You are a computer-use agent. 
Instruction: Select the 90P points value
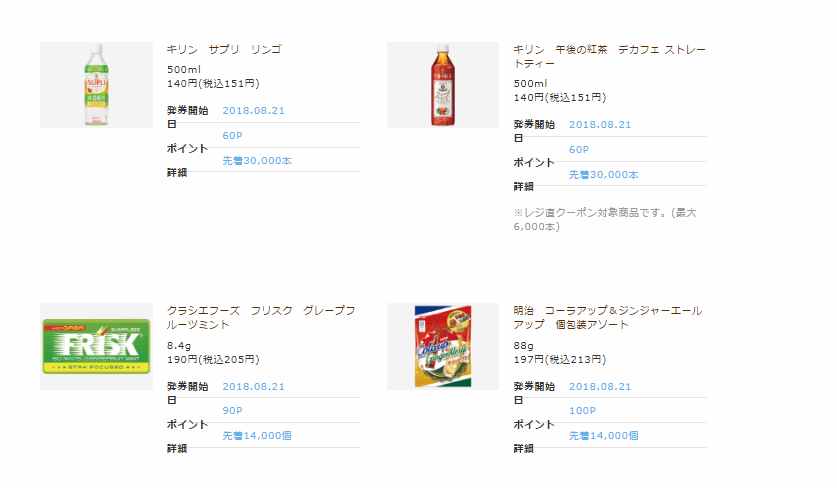tap(232, 411)
